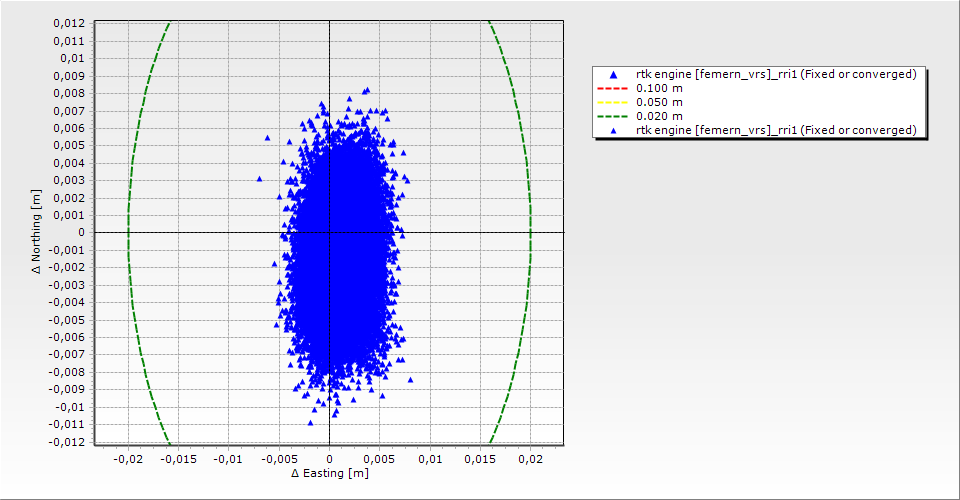The width and height of the screenshot is (960, 500).
Task: Click the Δ Northing [m] axis title
Action: [38, 232]
